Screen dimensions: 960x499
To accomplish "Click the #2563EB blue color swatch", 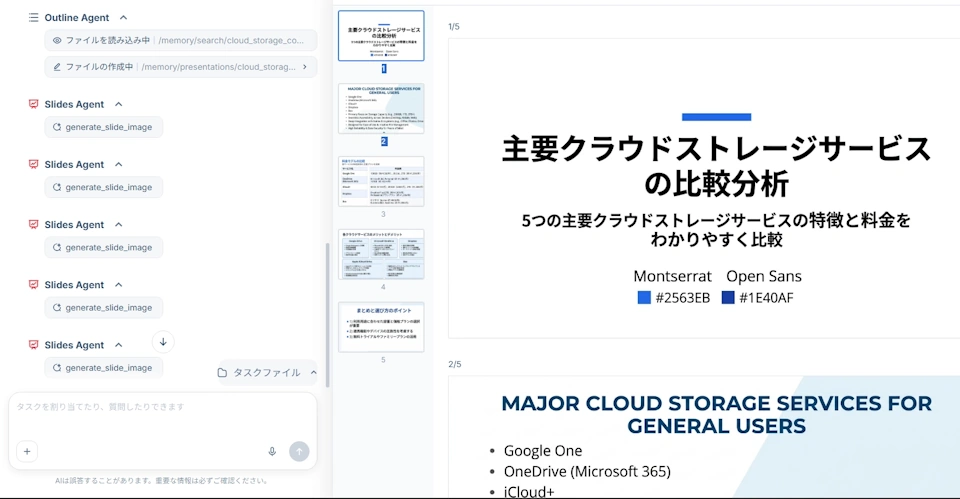I will (x=644, y=298).
